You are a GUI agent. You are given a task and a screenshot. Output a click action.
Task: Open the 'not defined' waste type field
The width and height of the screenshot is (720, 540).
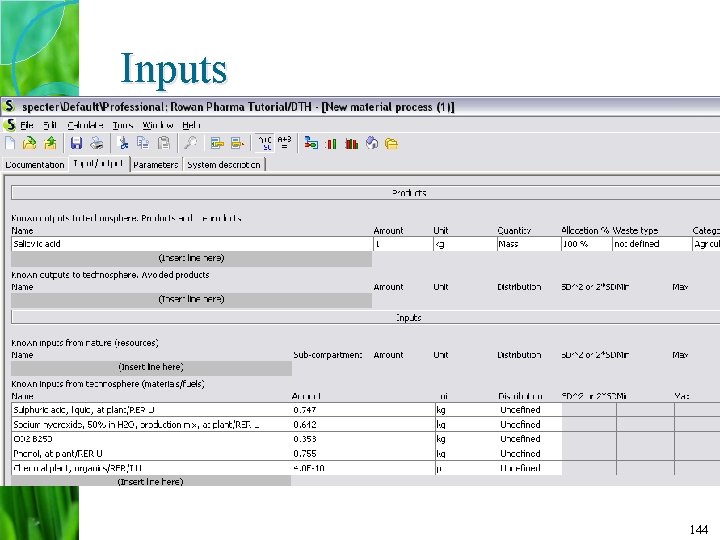(652, 244)
